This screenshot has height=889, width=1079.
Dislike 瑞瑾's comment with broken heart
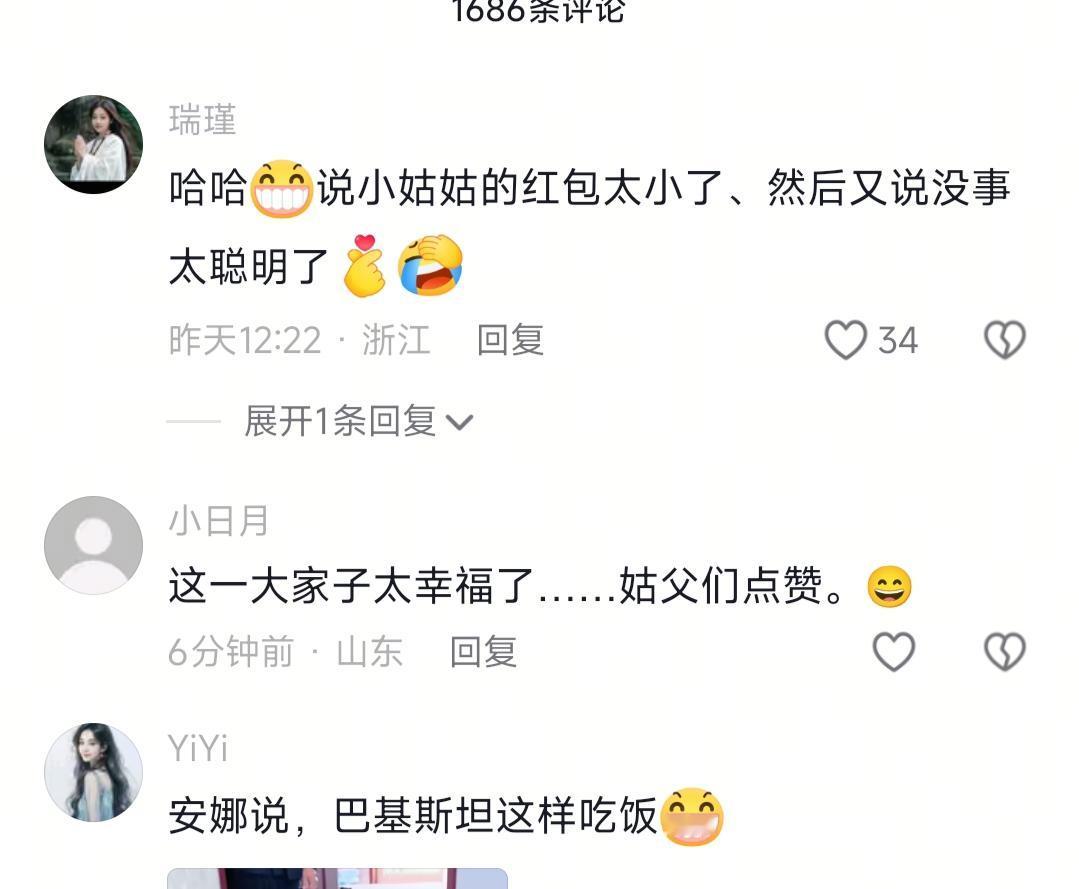pos(1005,340)
